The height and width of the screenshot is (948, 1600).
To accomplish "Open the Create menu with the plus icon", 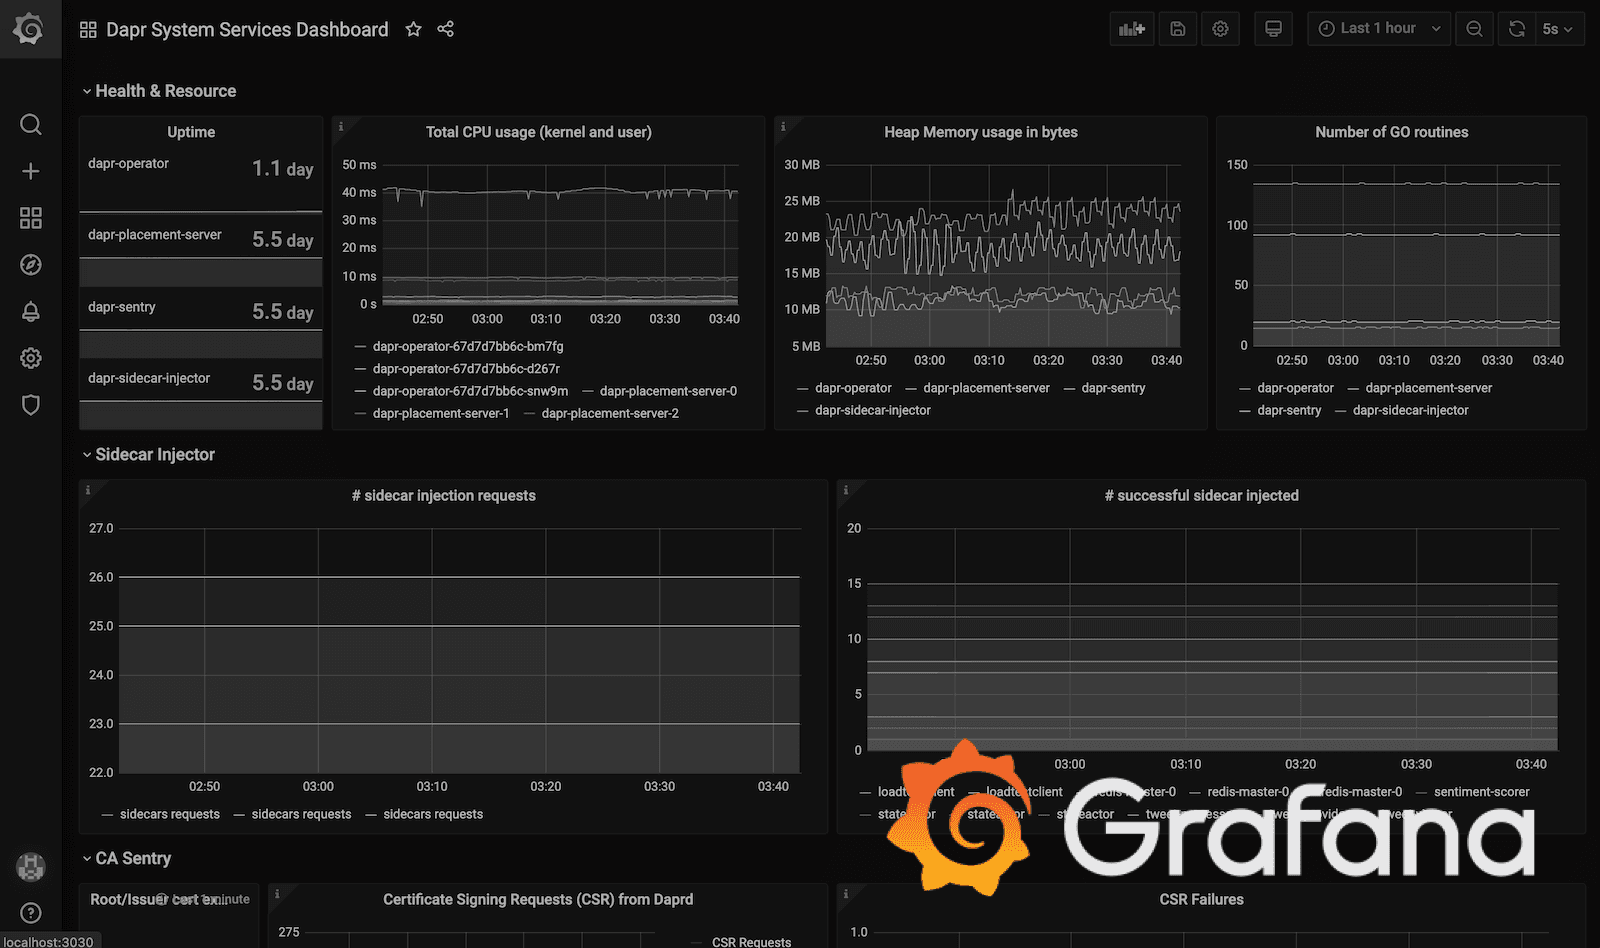I will click(x=31, y=171).
